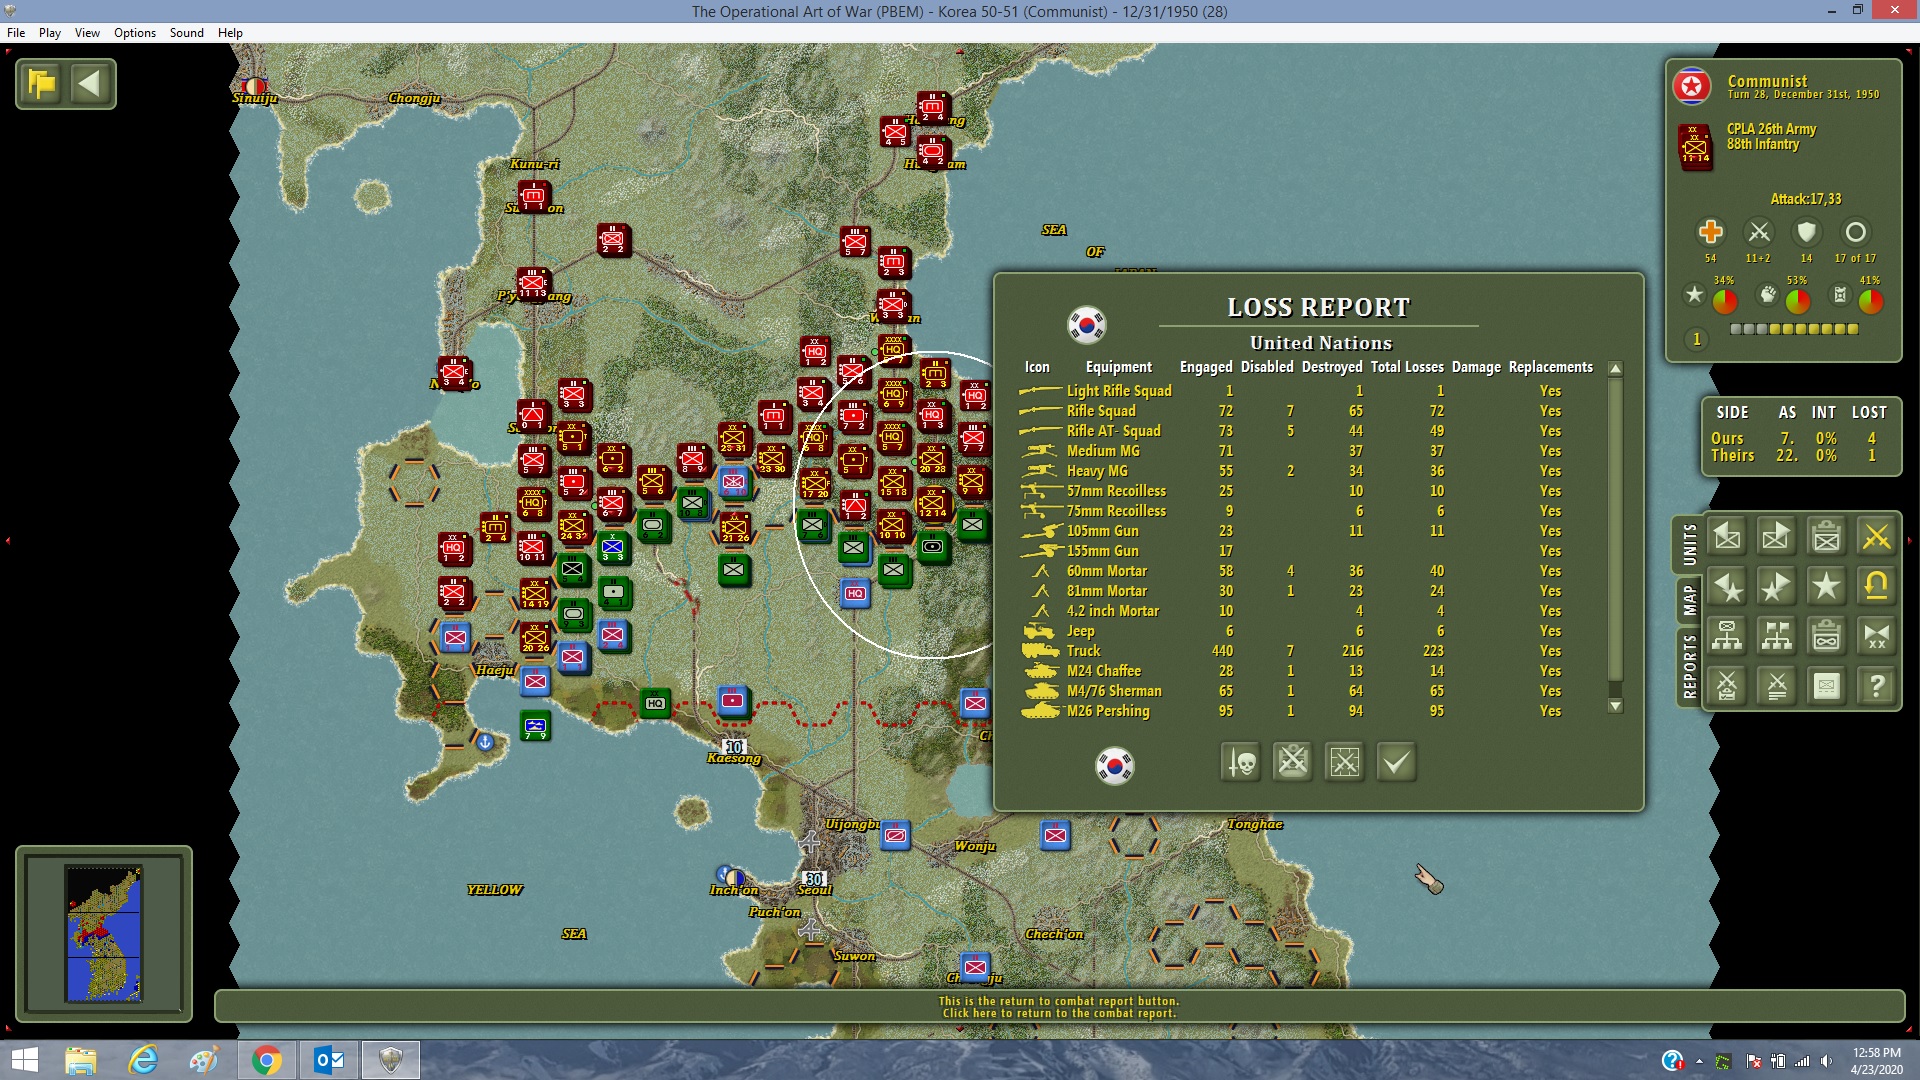Open the flags hierarchy chart icon
Screen dimensions: 1920x1080
pos(1777,636)
